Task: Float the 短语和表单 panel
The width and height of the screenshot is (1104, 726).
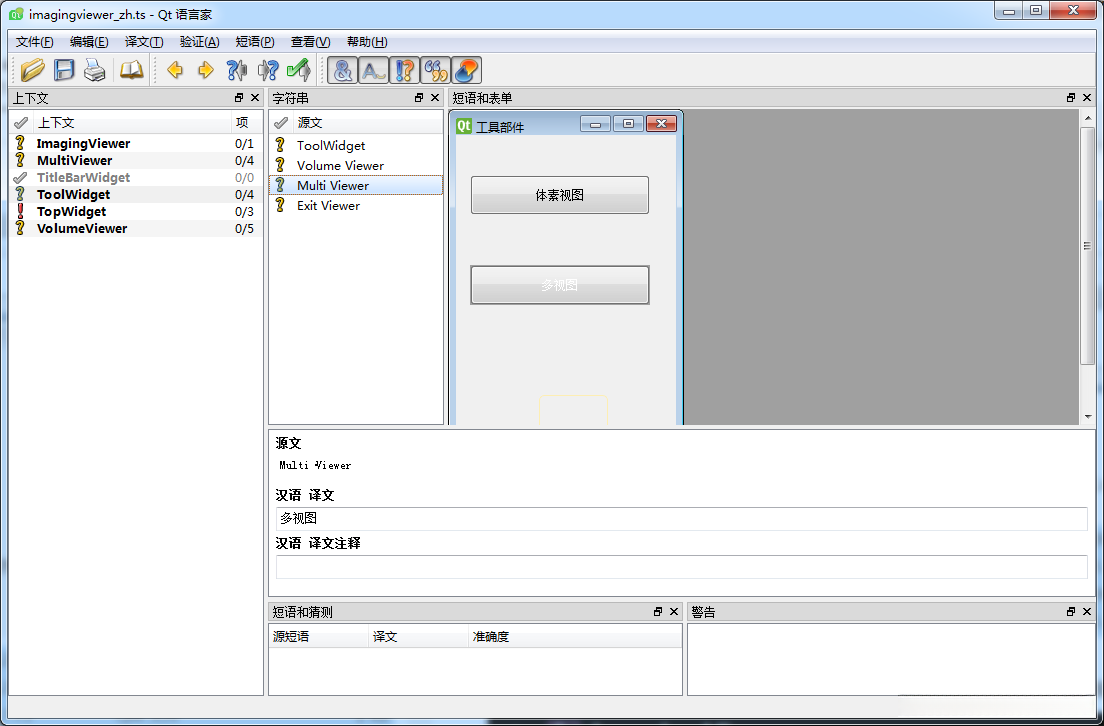Action: (x=1071, y=98)
